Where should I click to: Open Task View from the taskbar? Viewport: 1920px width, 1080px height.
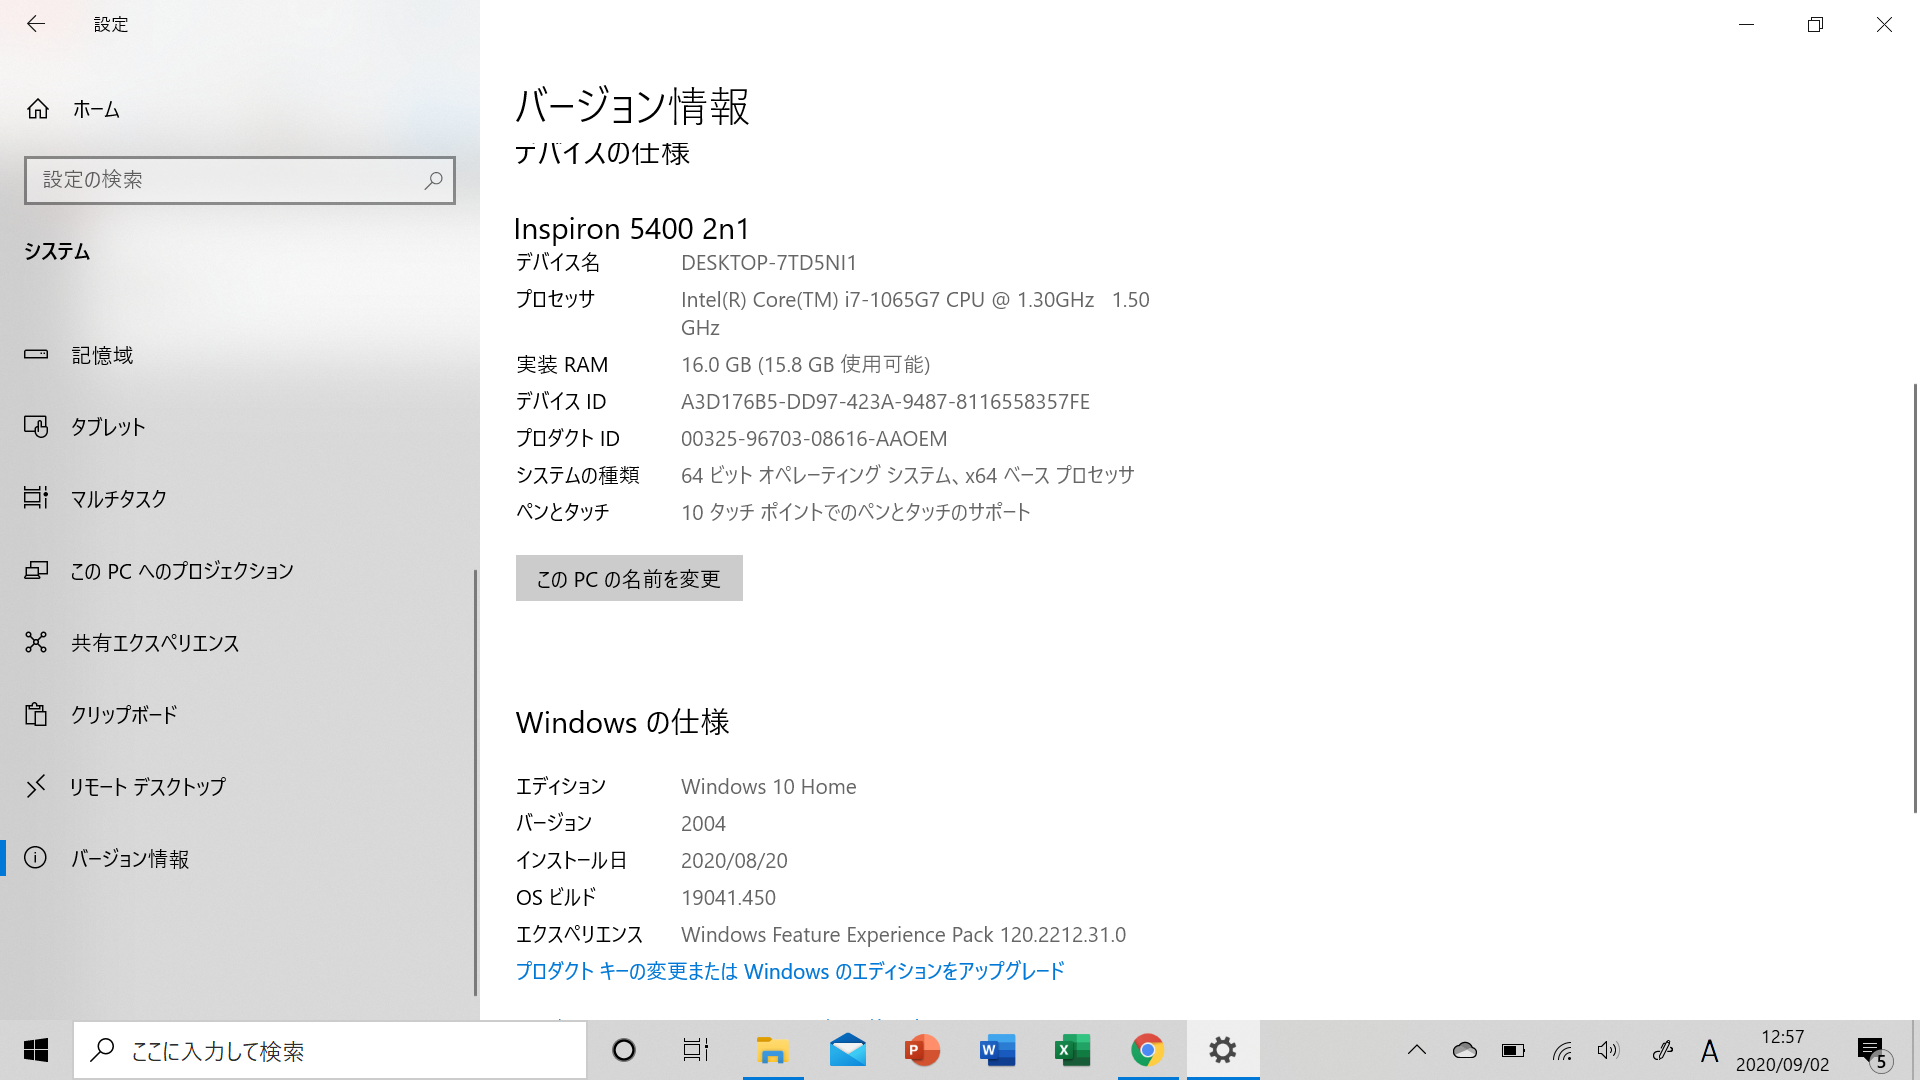(695, 1050)
